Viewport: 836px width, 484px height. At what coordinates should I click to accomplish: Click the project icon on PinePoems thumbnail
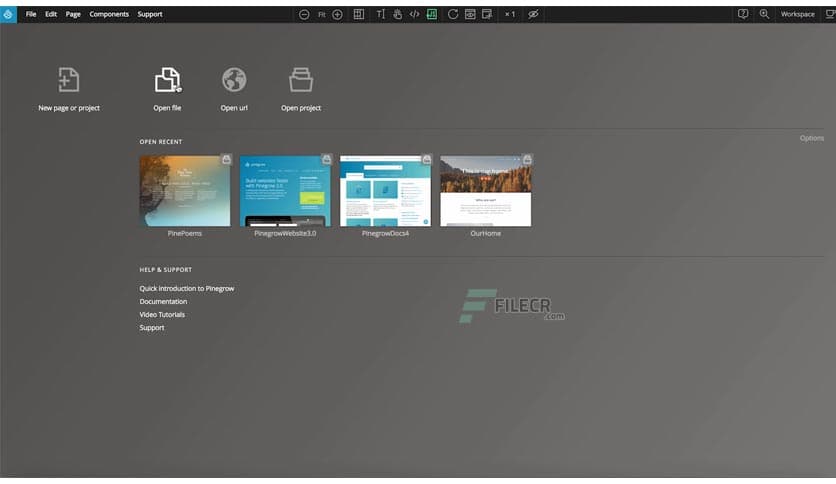coord(226,159)
